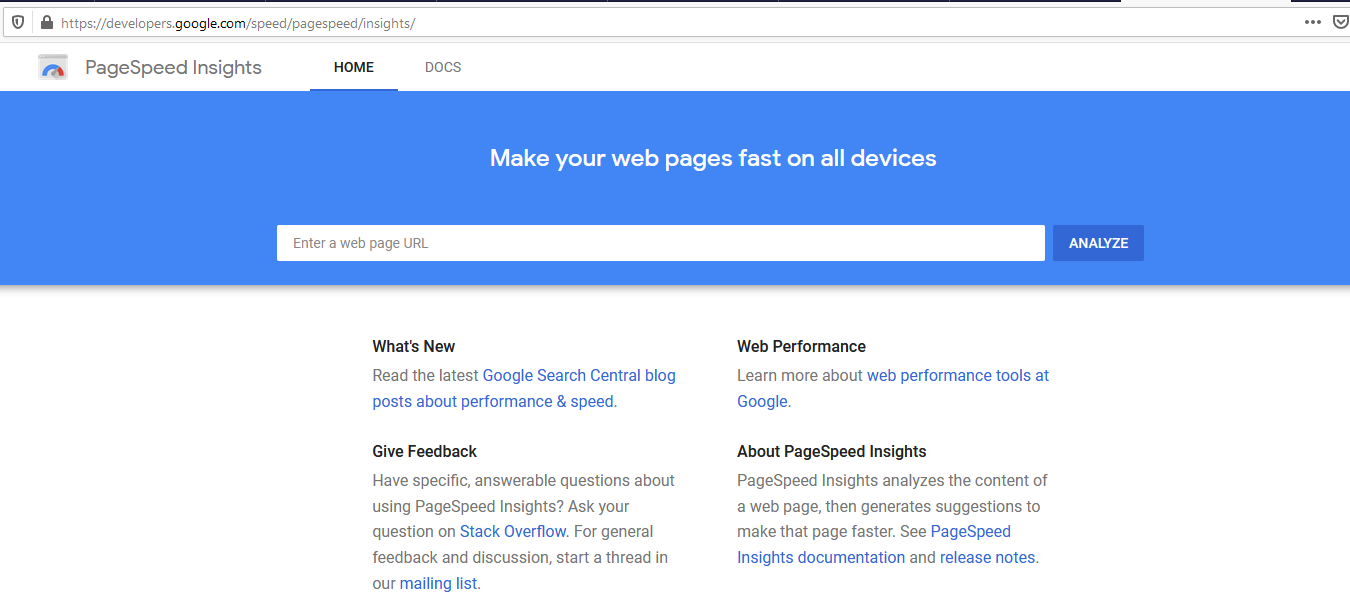Click the About PageSpeed Insights heading

[x=832, y=452]
